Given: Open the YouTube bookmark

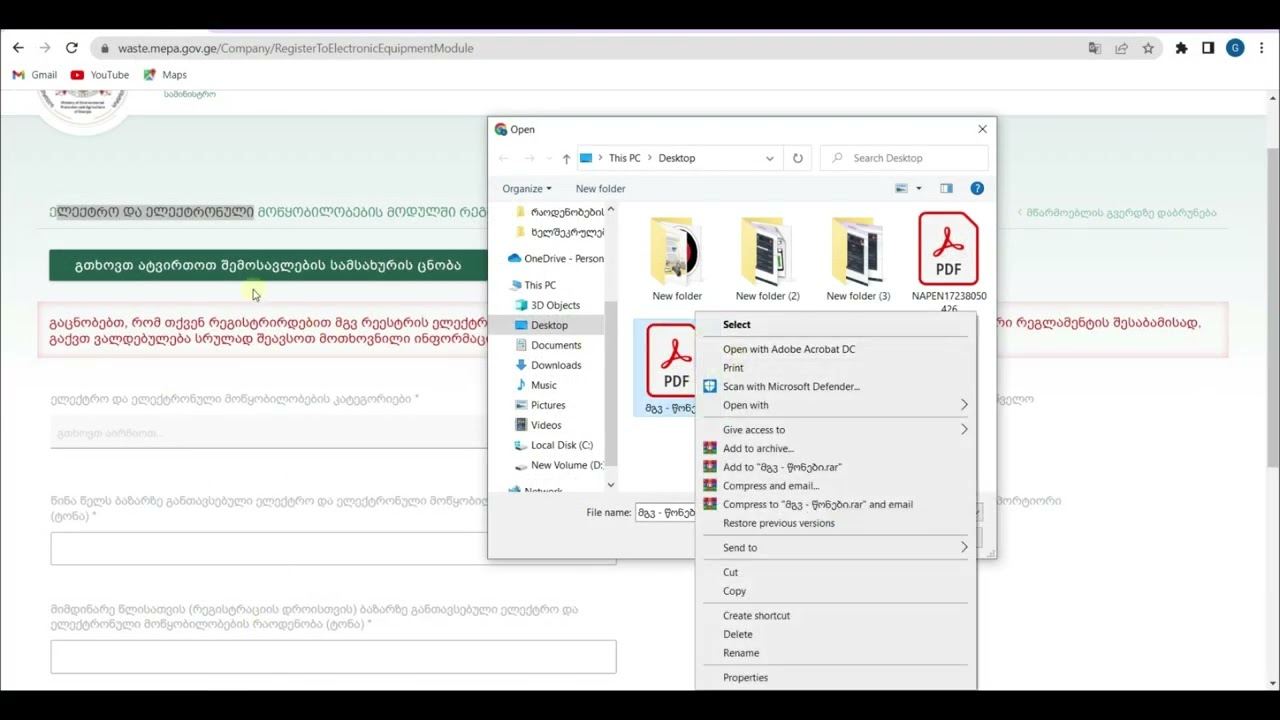Looking at the screenshot, I should (100, 75).
